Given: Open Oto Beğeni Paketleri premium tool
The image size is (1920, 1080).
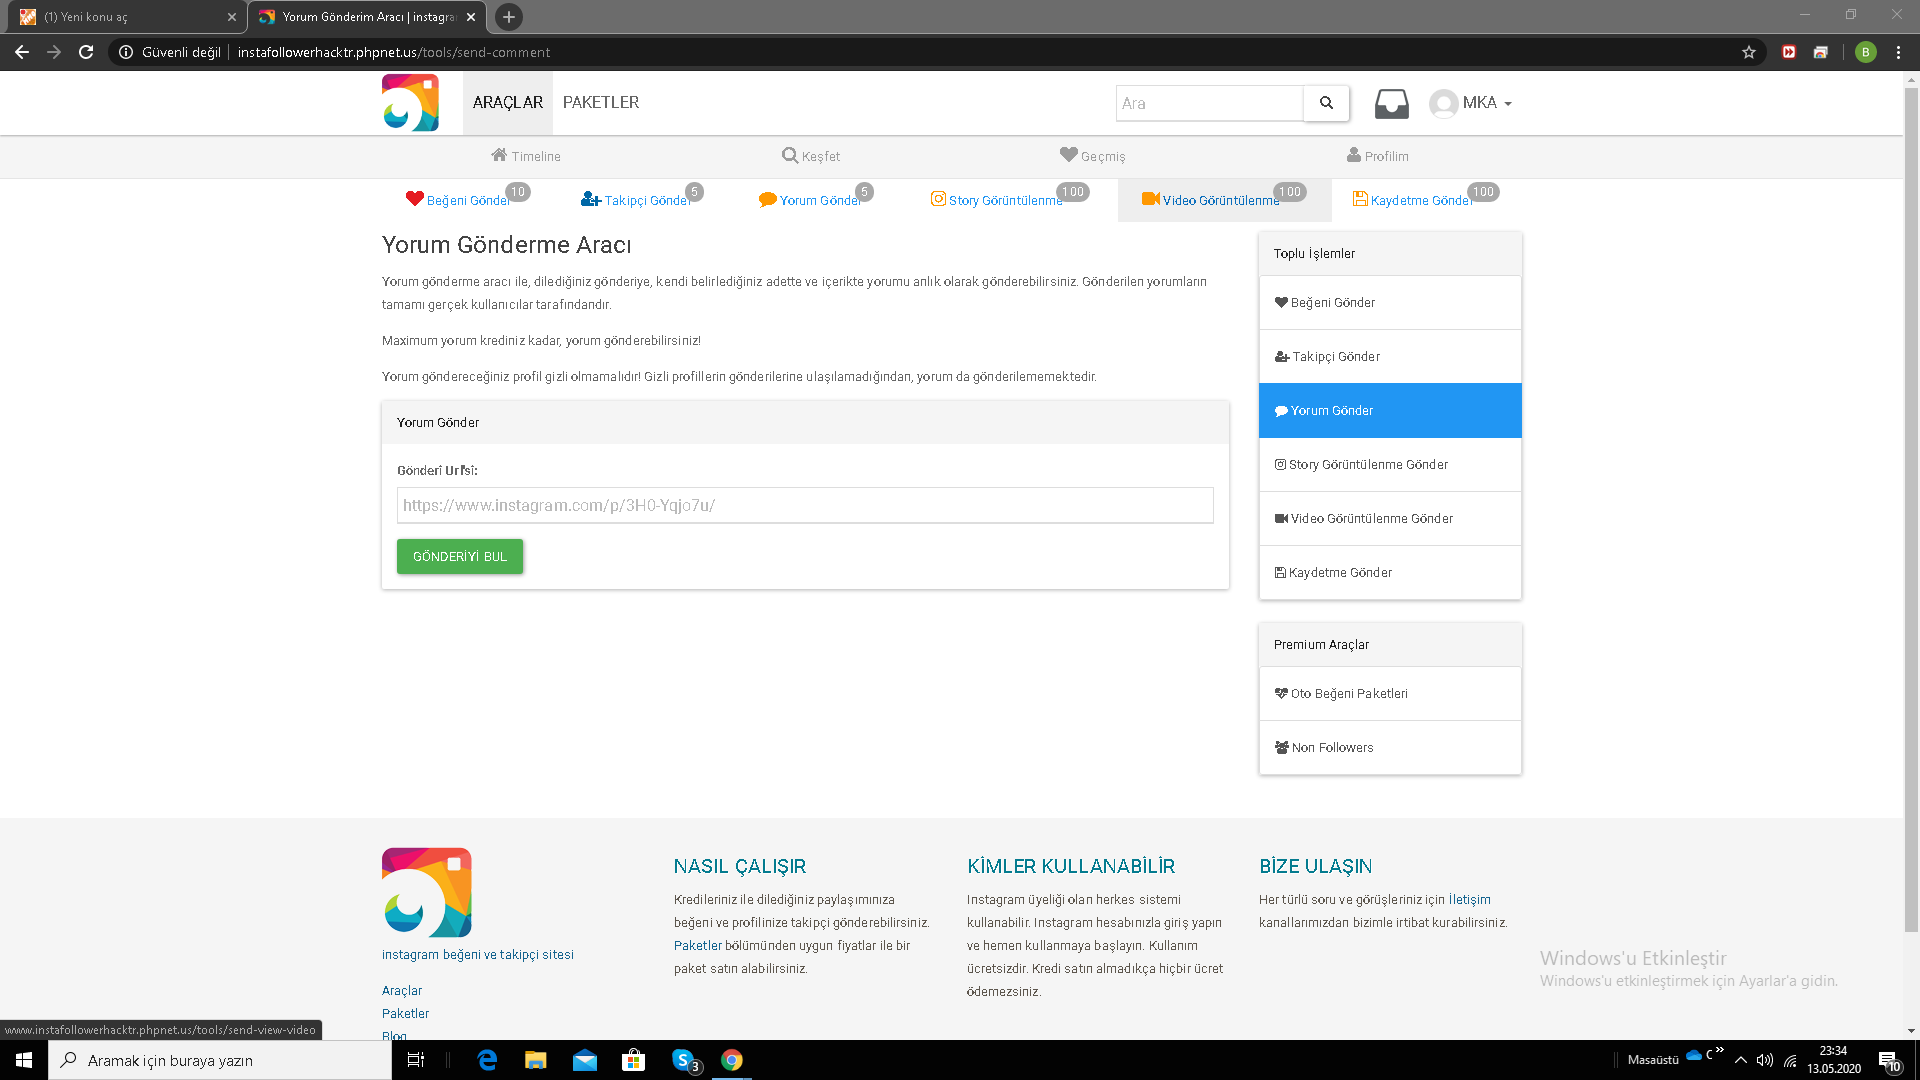Looking at the screenshot, I should [x=1390, y=694].
